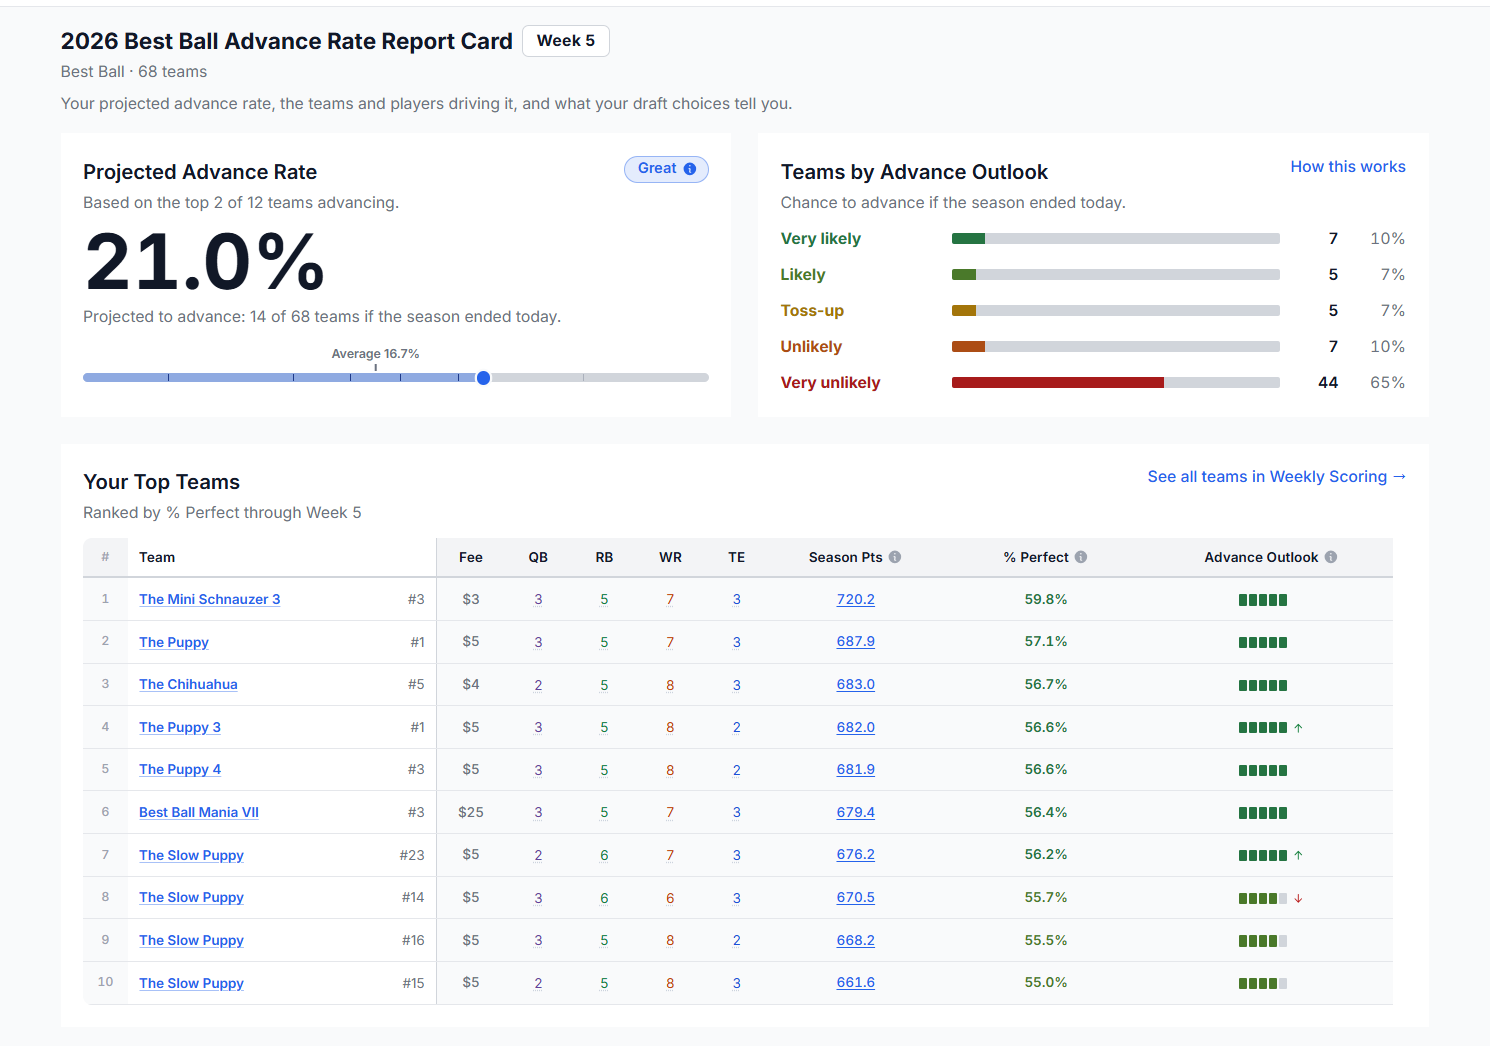This screenshot has height=1046, width=1490.
Task: Click season points 661.6
Action: coord(856,982)
